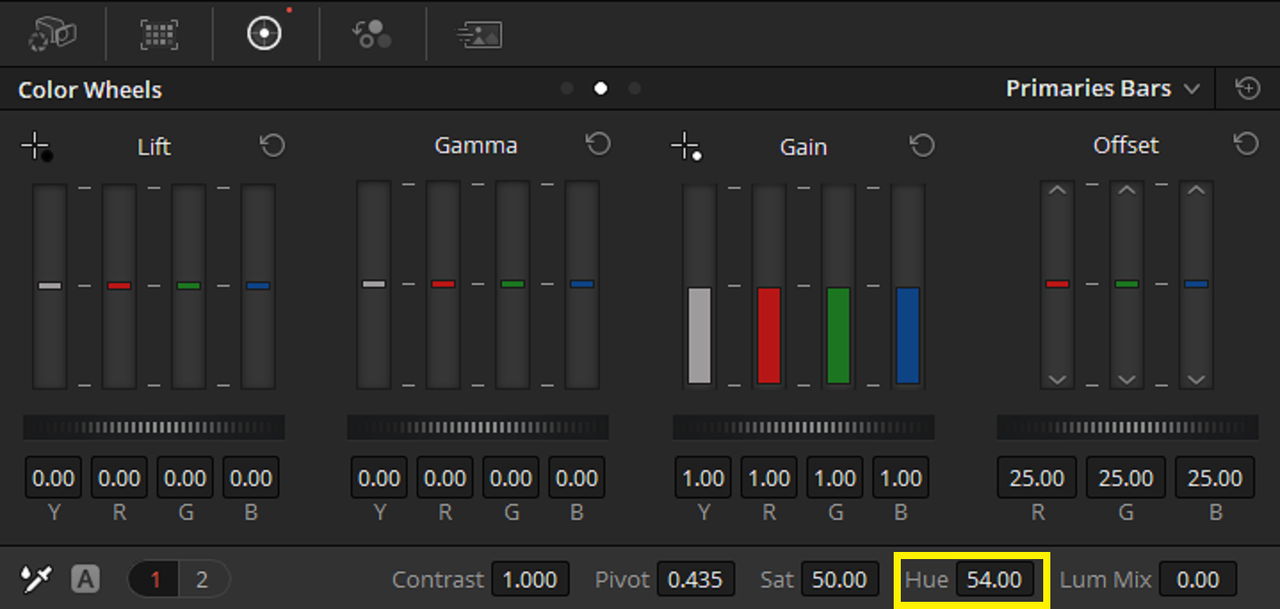Select the Sat value field
This screenshot has height=609, width=1280.
pyautogui.click(x=840, y=579)
